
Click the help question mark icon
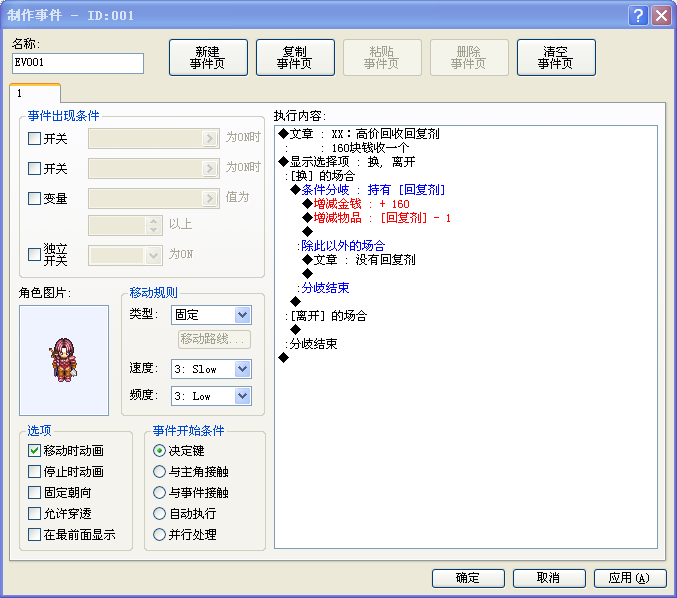638,16
